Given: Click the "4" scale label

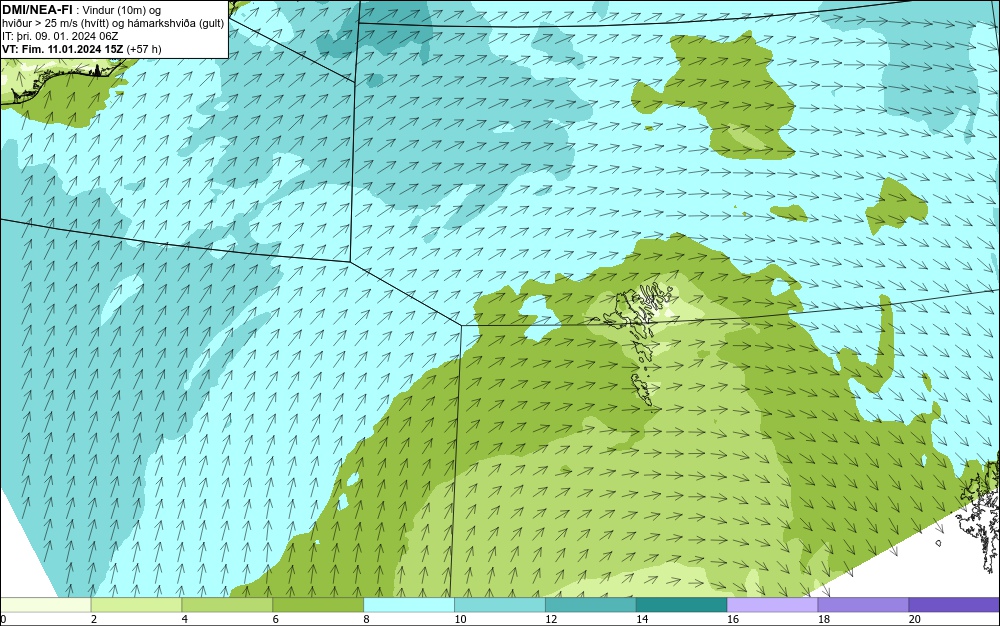Looking at the screenshot, I should click(x=185, y=619).
